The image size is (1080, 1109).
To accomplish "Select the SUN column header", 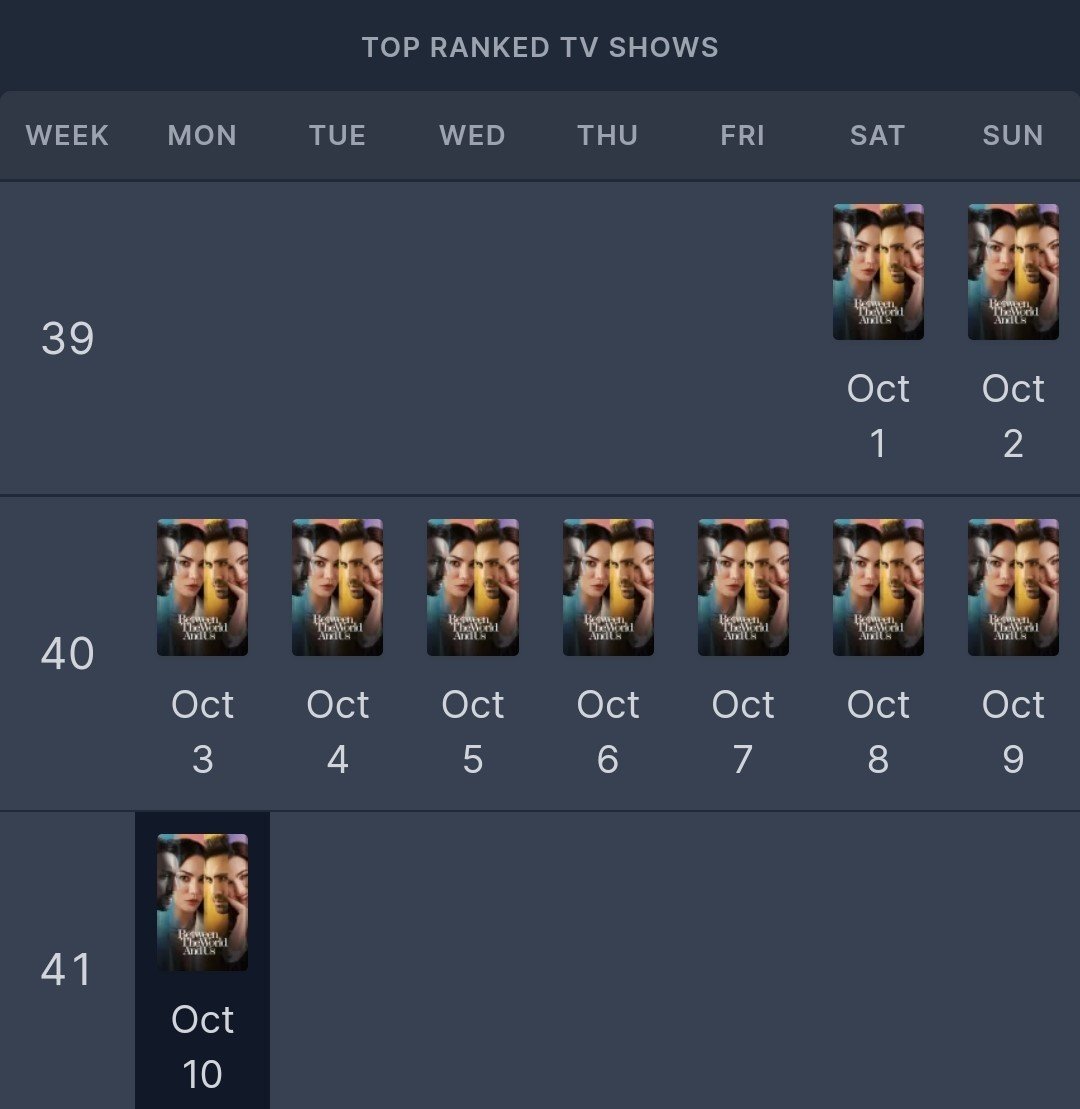I will coord(1013,136).
